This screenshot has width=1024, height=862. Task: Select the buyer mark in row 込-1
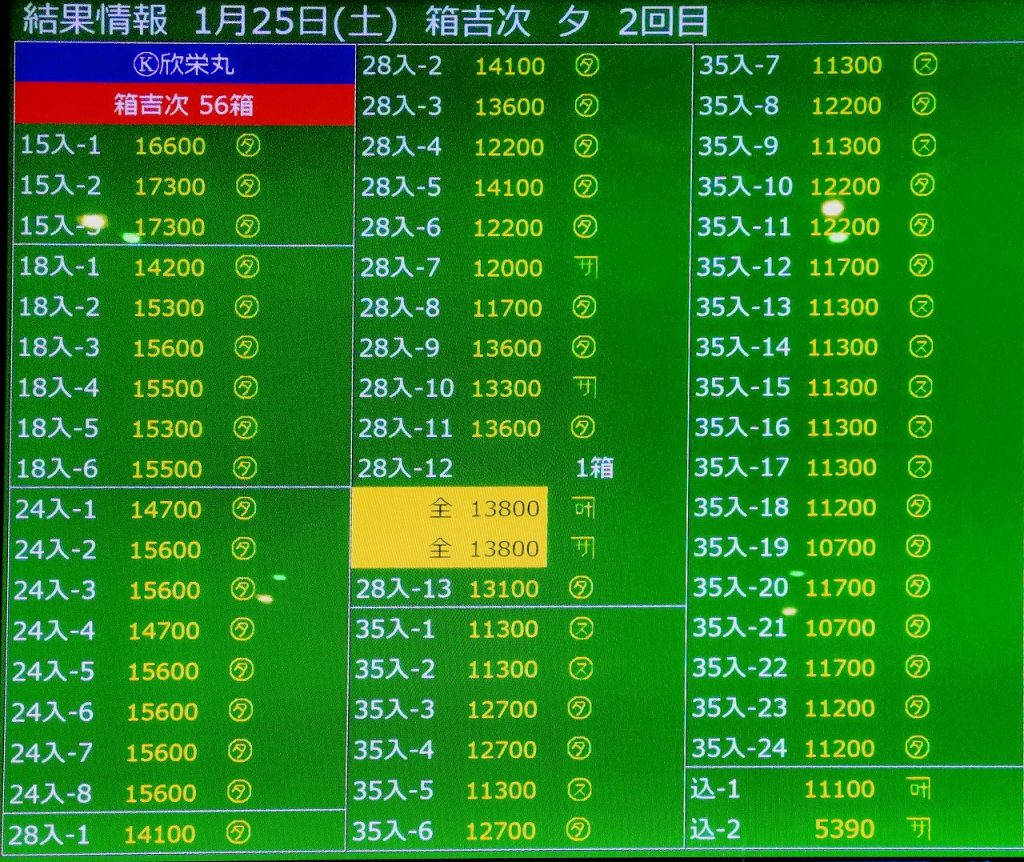point(917,789)
